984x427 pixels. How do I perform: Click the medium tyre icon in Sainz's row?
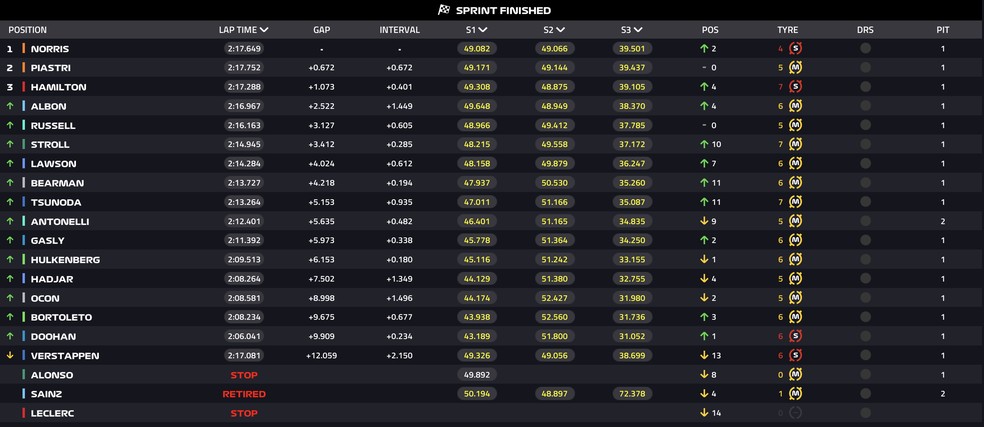tap(796, 394)
